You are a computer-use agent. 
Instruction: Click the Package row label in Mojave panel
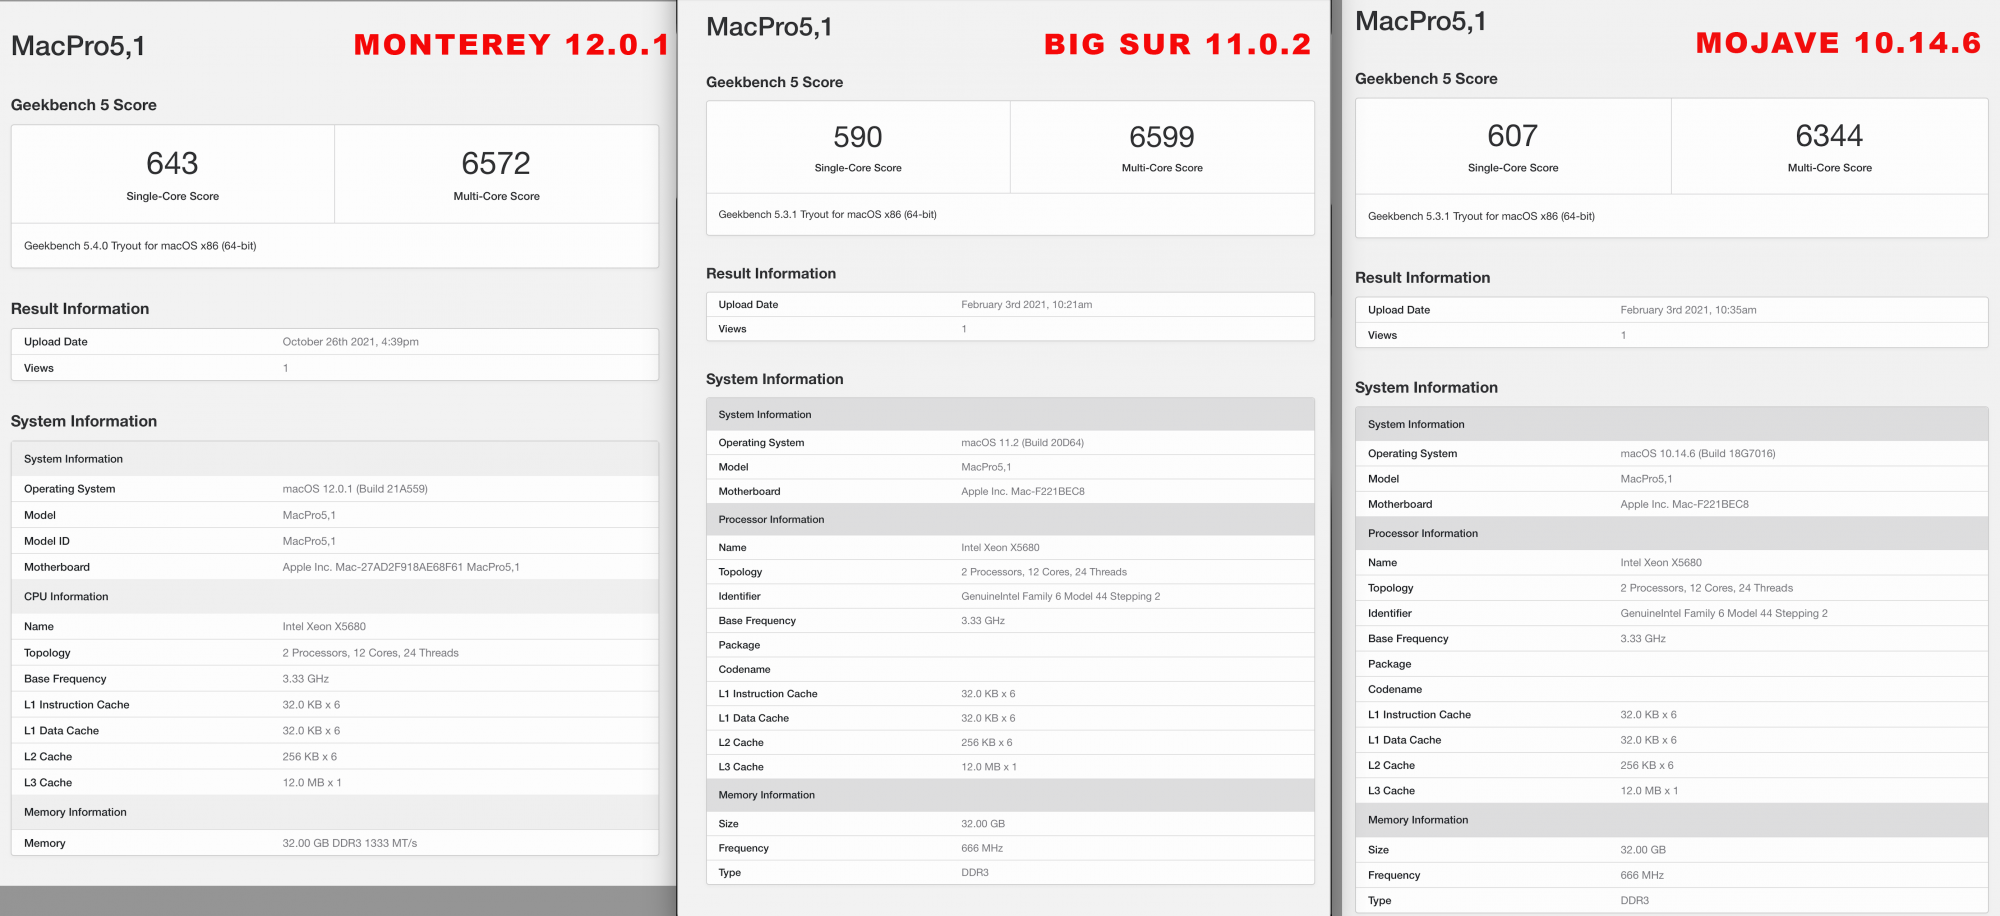click(1390, 665)
